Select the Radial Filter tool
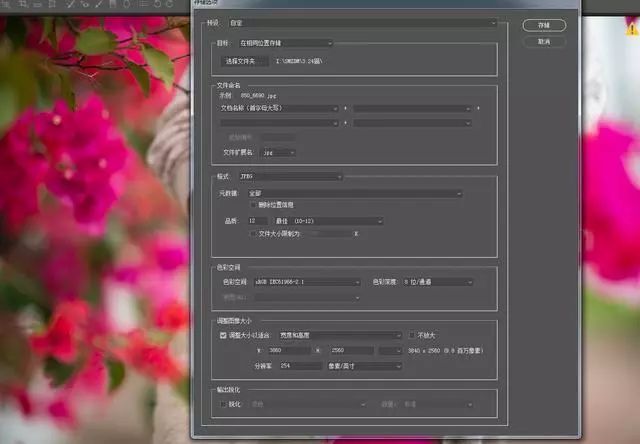The width and height of the screenshot is (640, 444). point(127,4)
